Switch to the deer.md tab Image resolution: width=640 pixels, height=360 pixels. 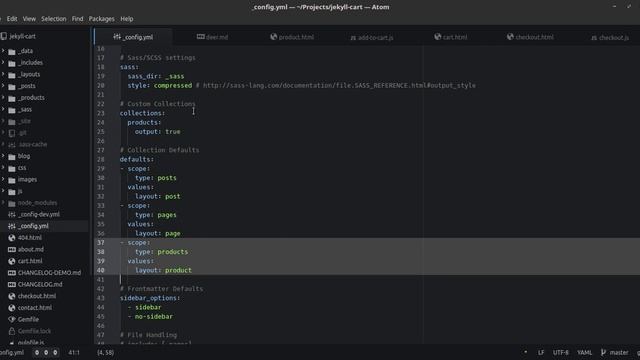[212, 37]
